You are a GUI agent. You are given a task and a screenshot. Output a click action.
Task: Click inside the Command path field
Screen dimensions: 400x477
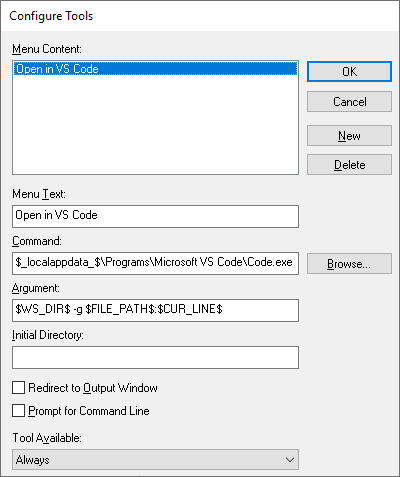[x=155, y=263]
